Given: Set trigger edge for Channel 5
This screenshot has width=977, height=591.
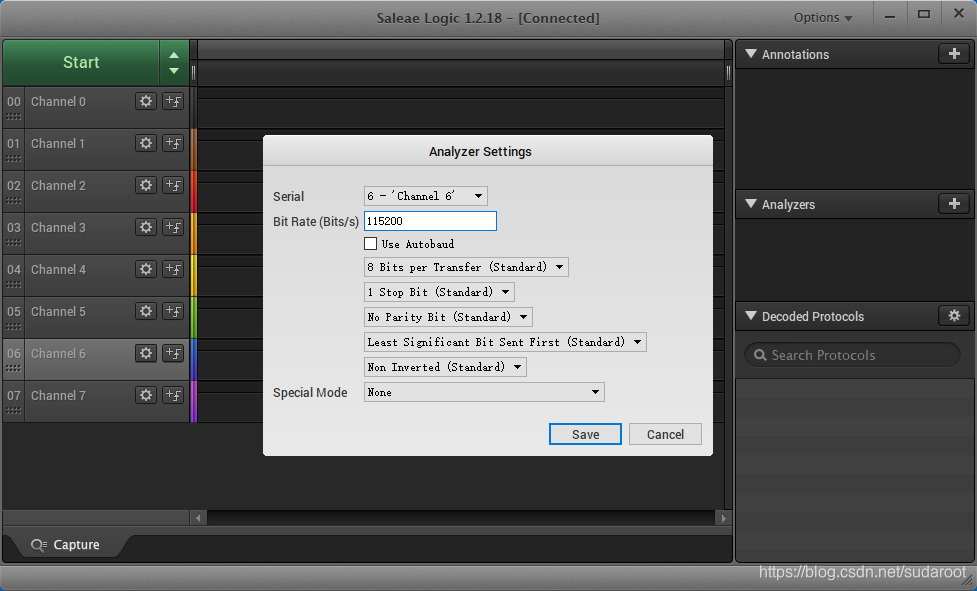Looking at the screenshot, I should pyautogui.click(x=173, y=311).
